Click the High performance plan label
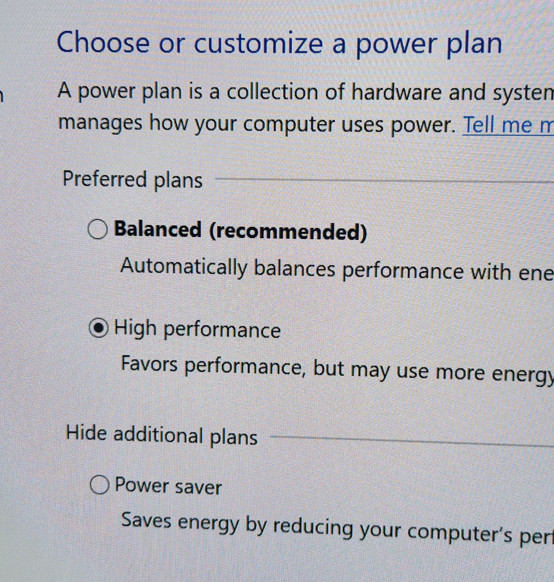 [x=197, y=330]
